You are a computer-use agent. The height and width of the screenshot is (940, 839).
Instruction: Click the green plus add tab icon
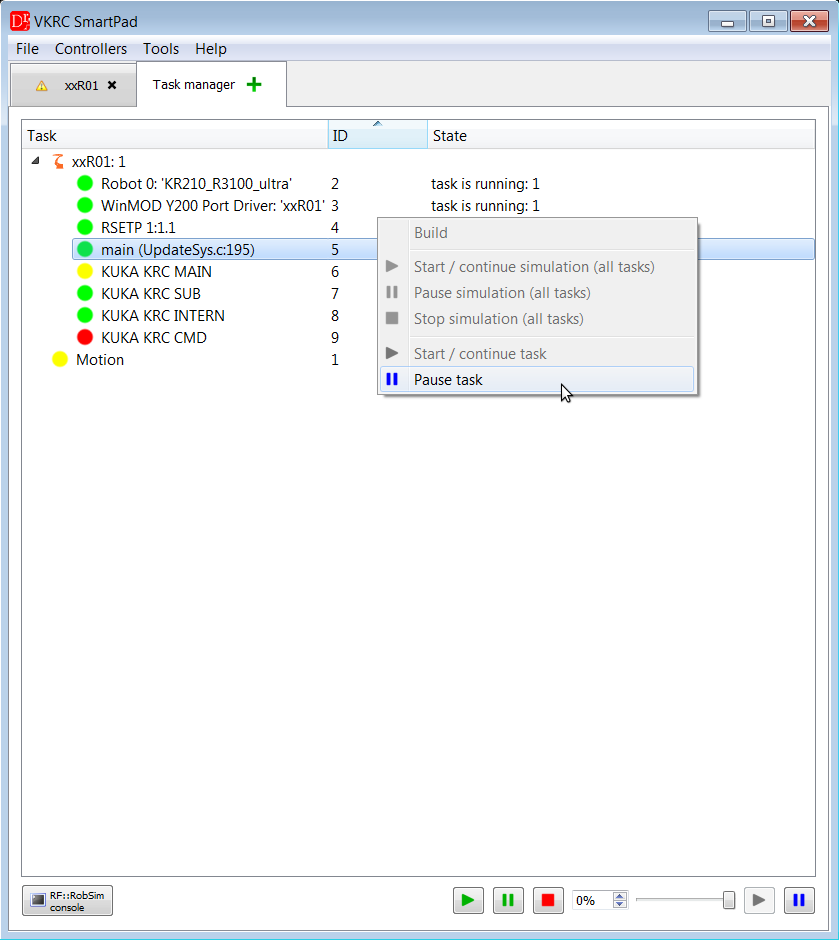[254, 85]
